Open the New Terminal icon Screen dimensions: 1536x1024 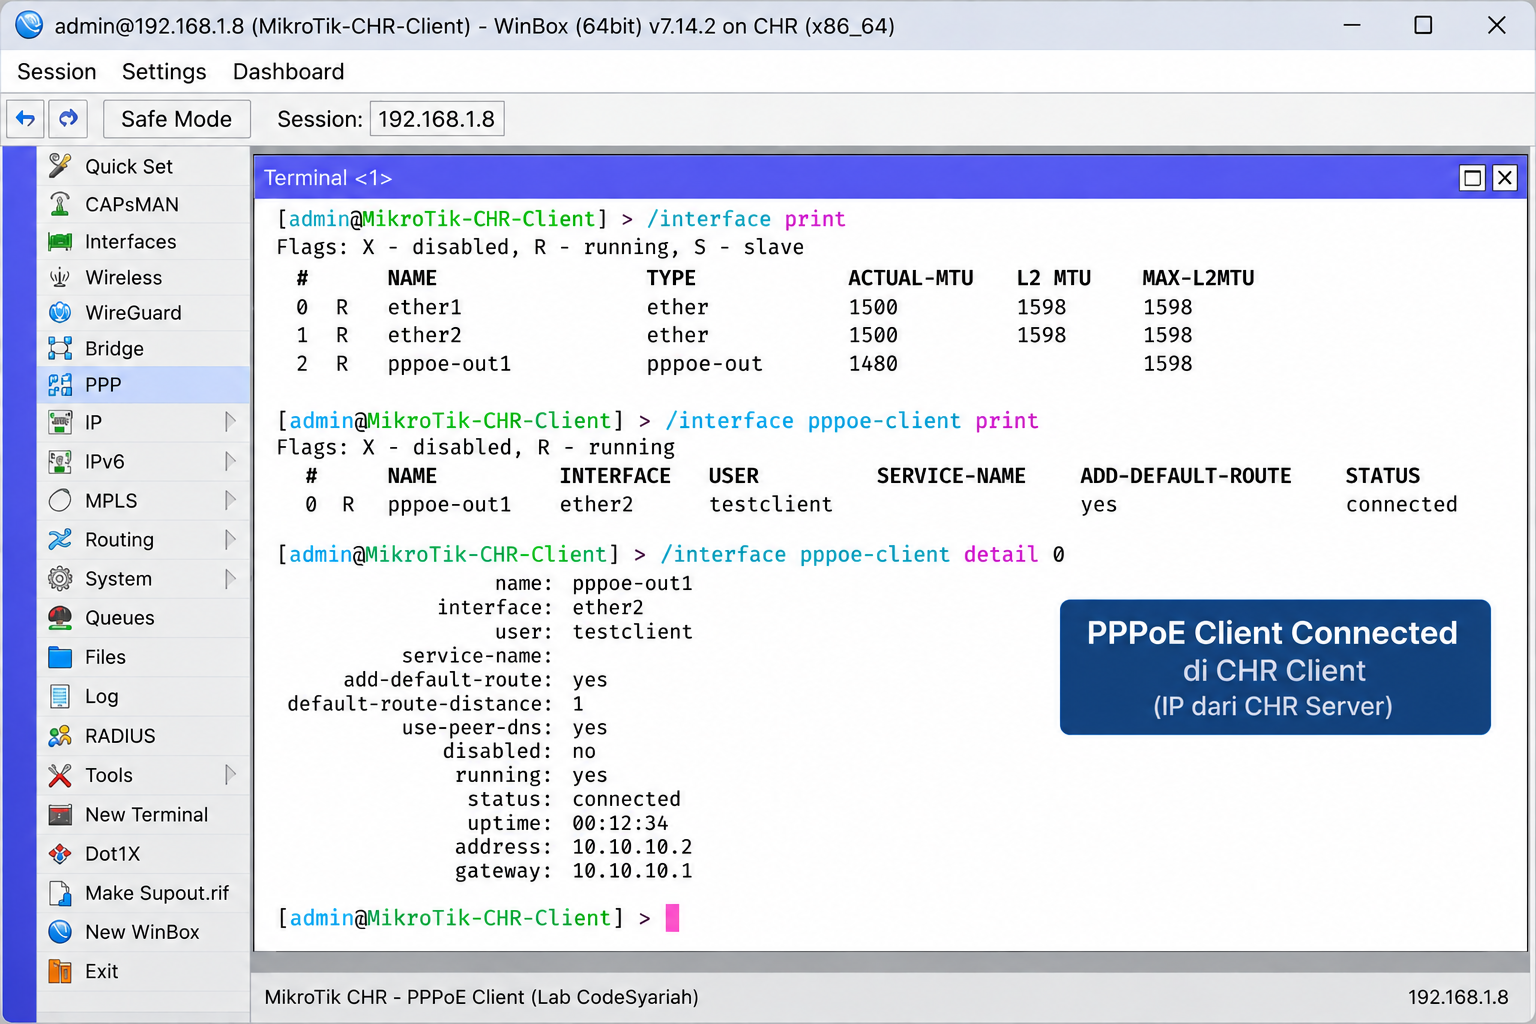click(x=60, y=815)
